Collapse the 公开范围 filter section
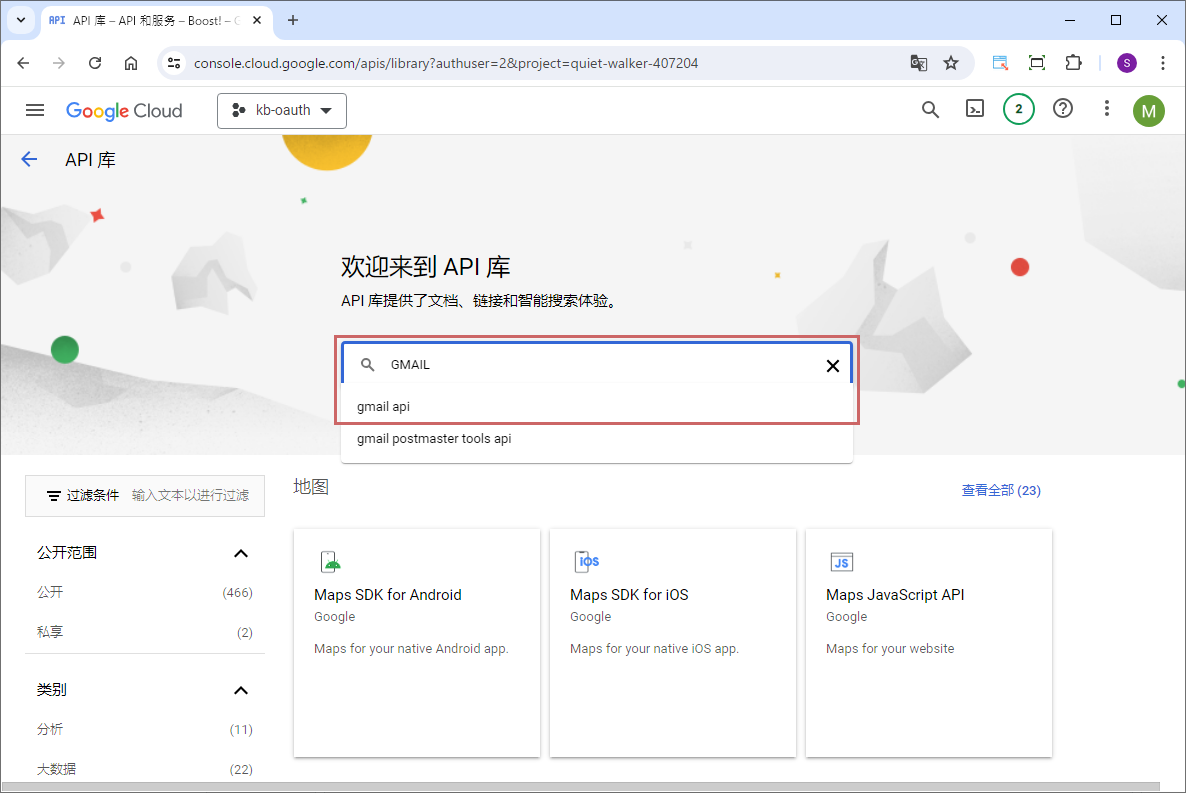The image size is (1186, 793). (x=240, y=553)
